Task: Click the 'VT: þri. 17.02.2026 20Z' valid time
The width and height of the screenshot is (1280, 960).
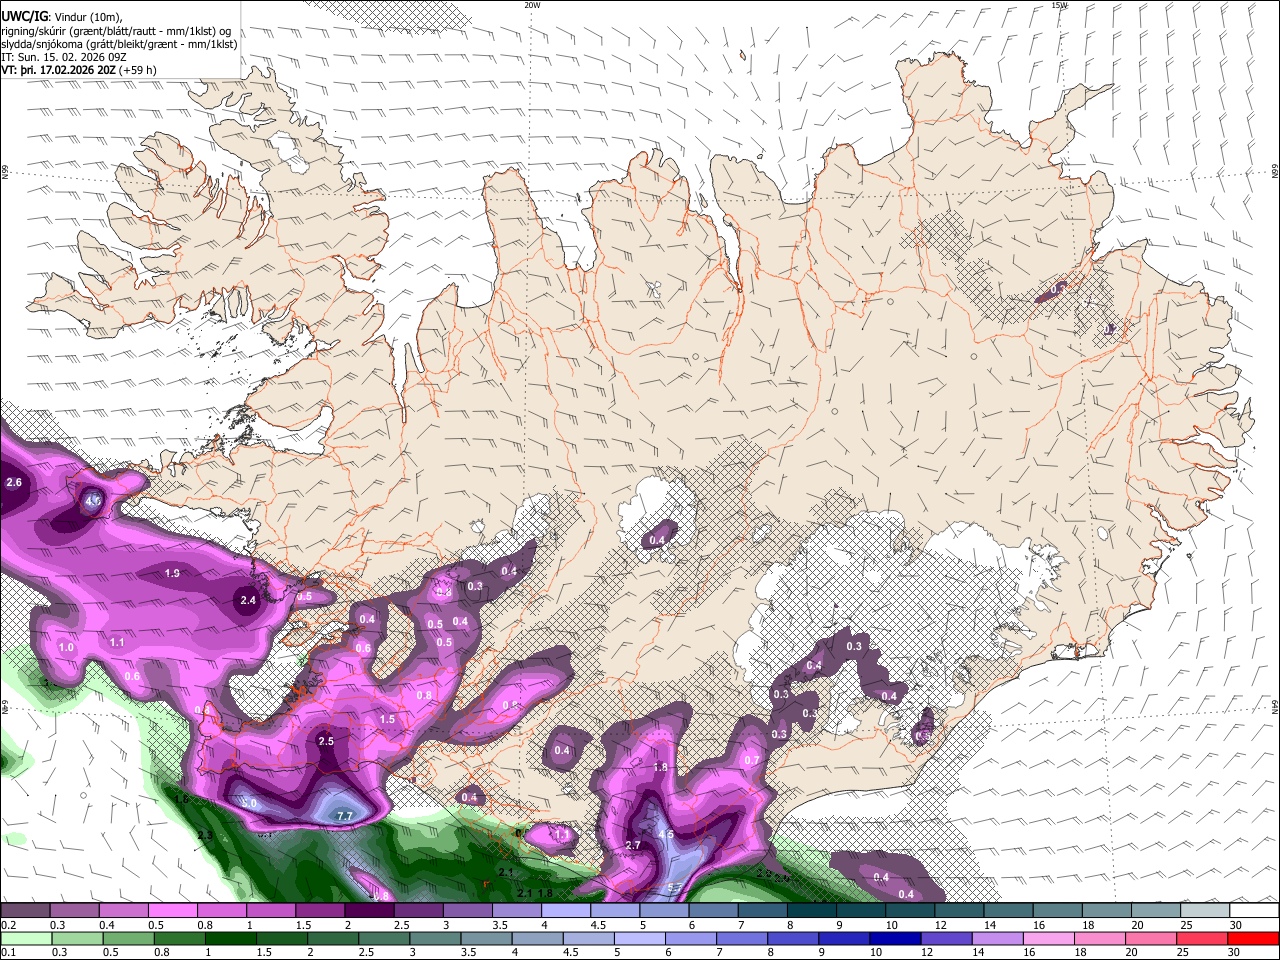Action: (59, 70)
